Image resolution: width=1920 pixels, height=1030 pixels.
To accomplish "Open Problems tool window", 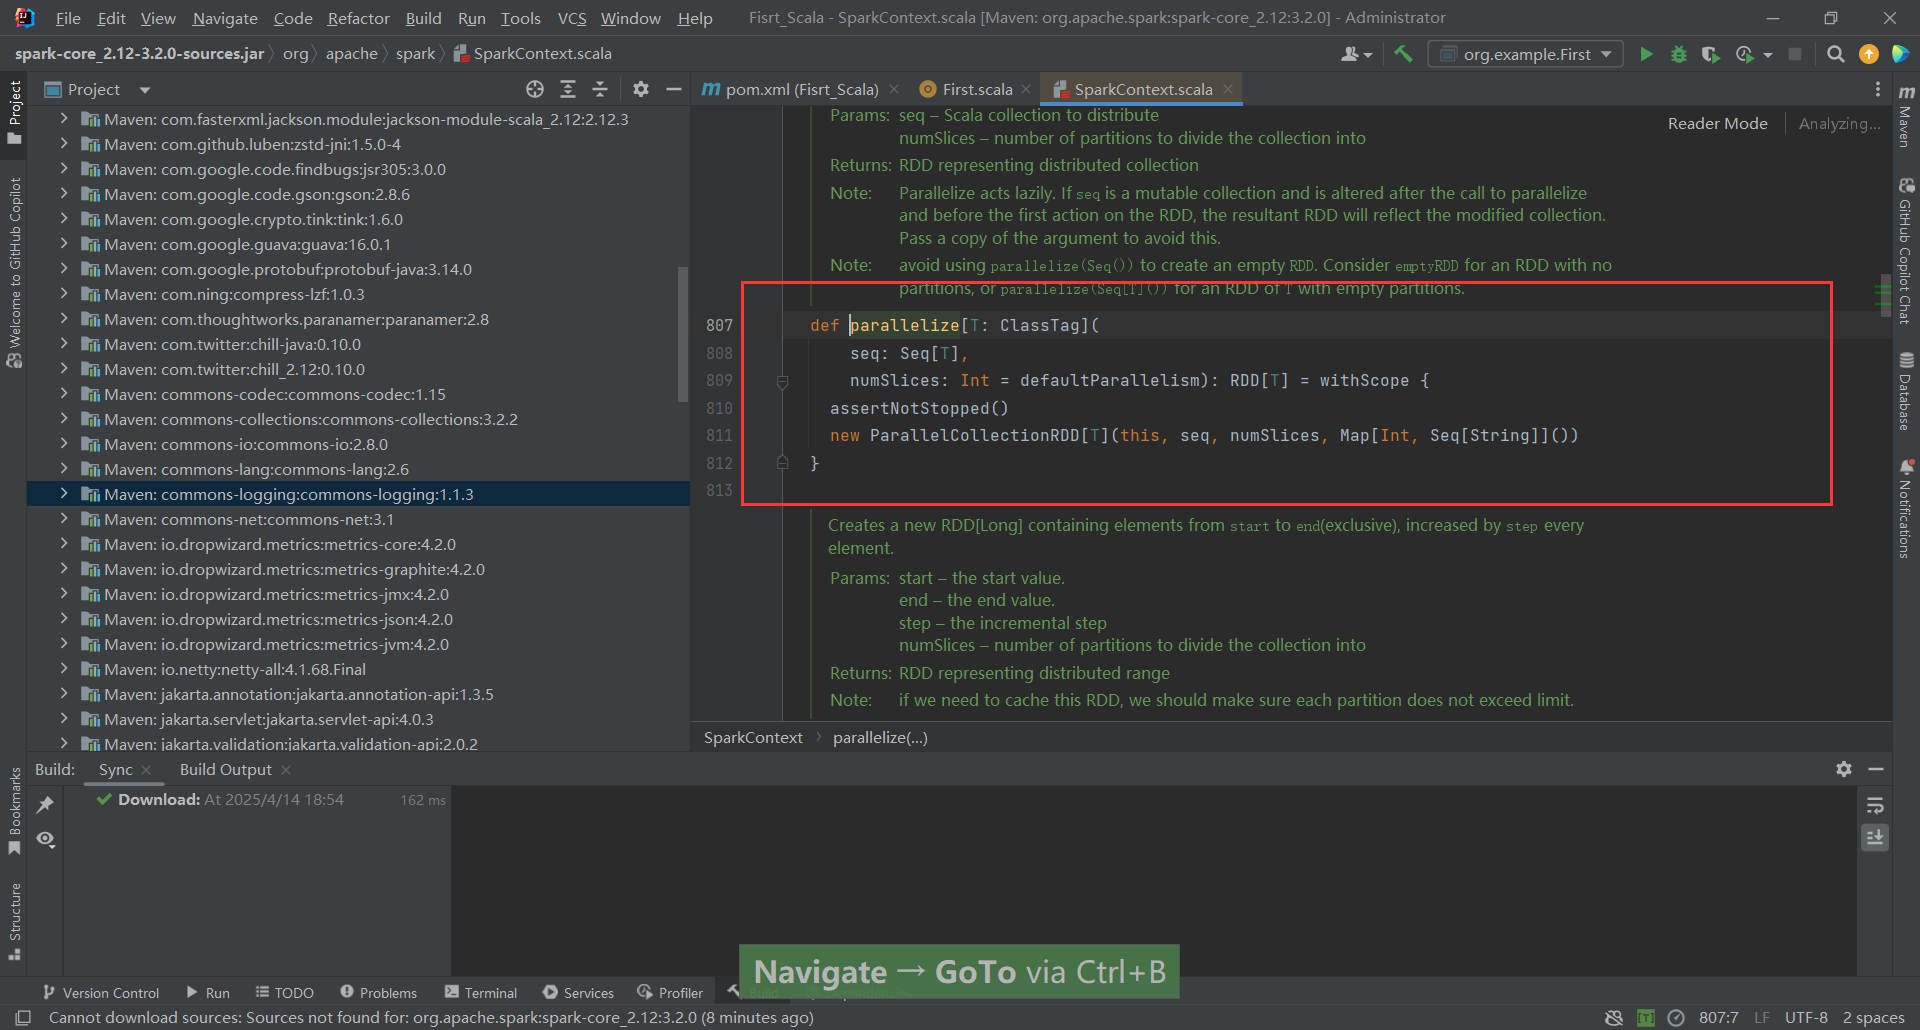I will click(x=378, y=992).
